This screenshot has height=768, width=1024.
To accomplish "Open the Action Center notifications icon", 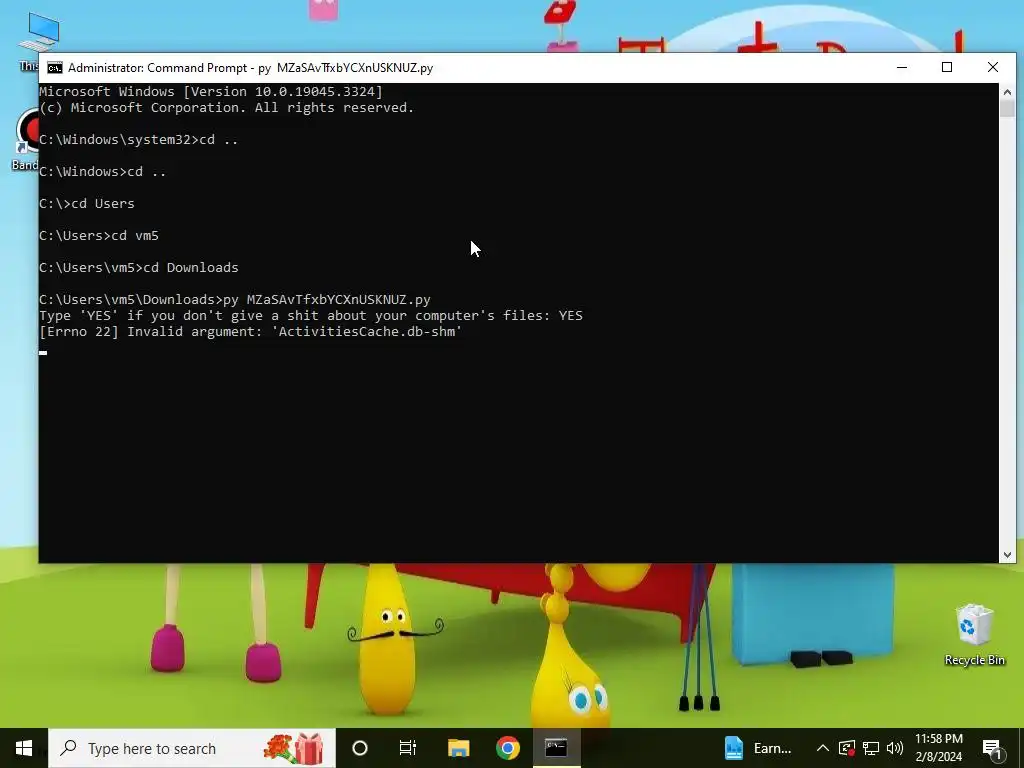I will [992, 748].
